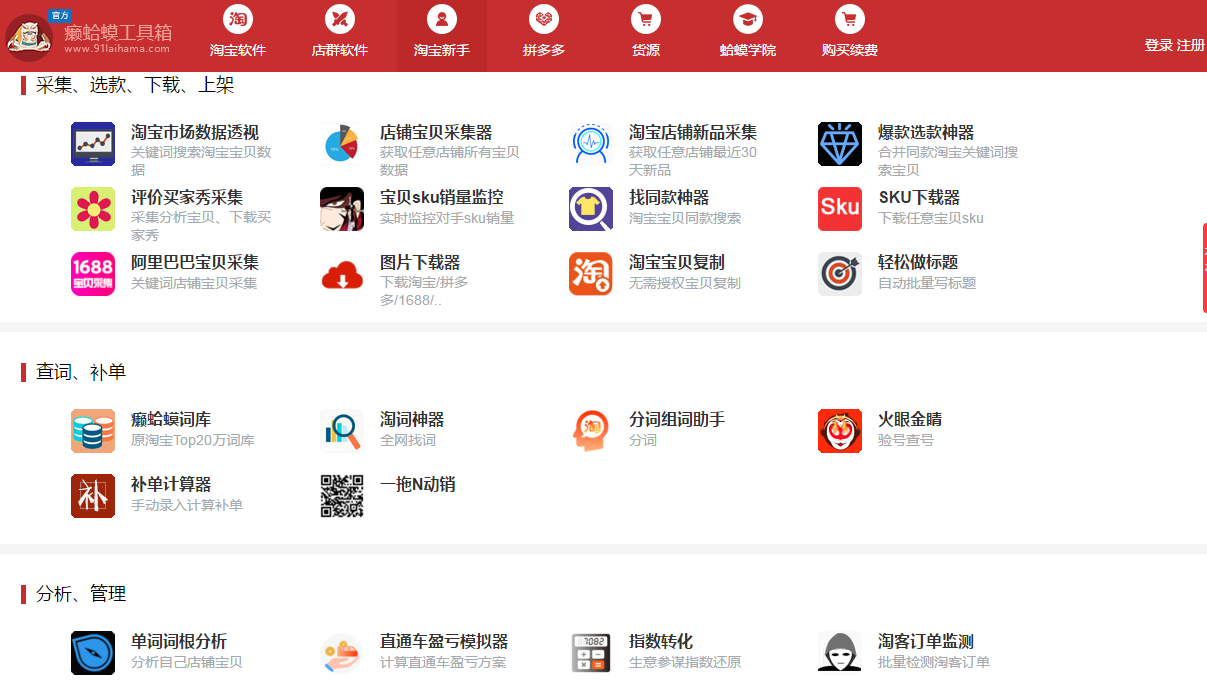Click the 淘词神器 search chart icon
This screenshot has width=1207, height=687.
tap(342, 431)
